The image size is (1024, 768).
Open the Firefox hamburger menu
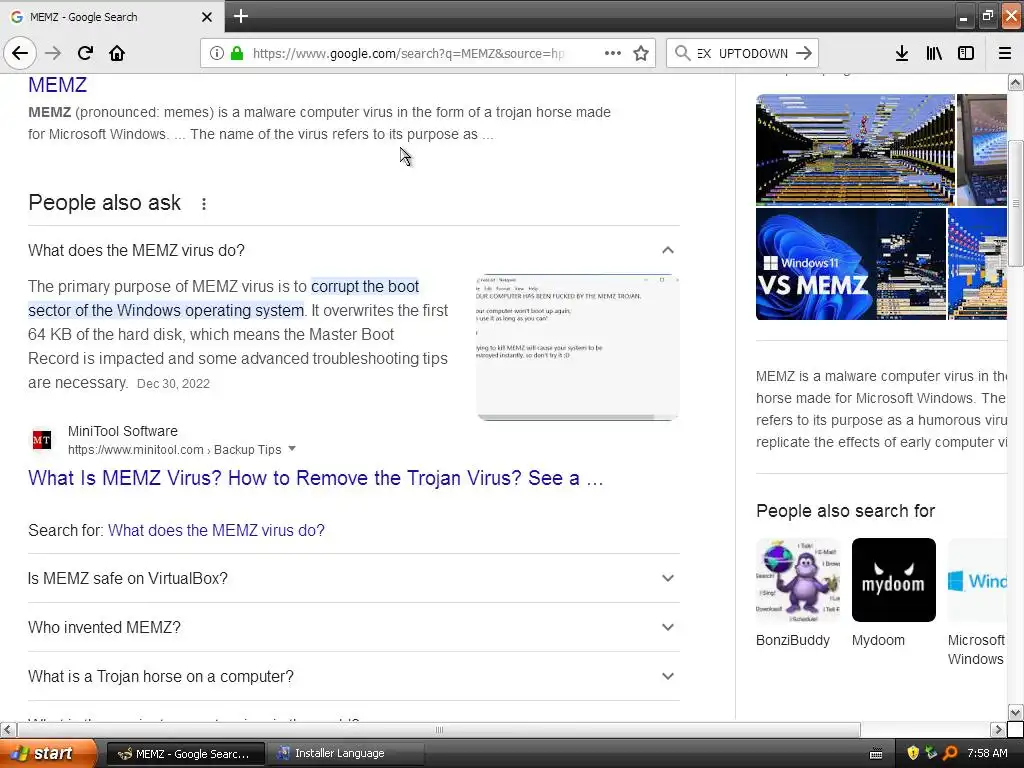pos(1005,53)
